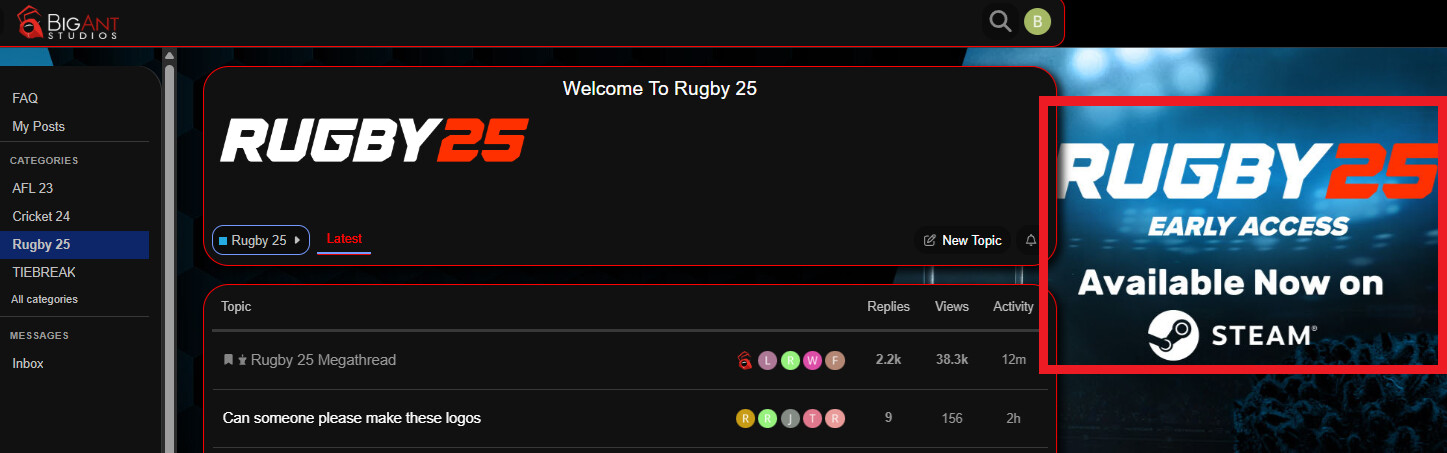Screen dimensions: 1447x453
Task: Open the search magnifier icon
Action: tap(999, 21)
